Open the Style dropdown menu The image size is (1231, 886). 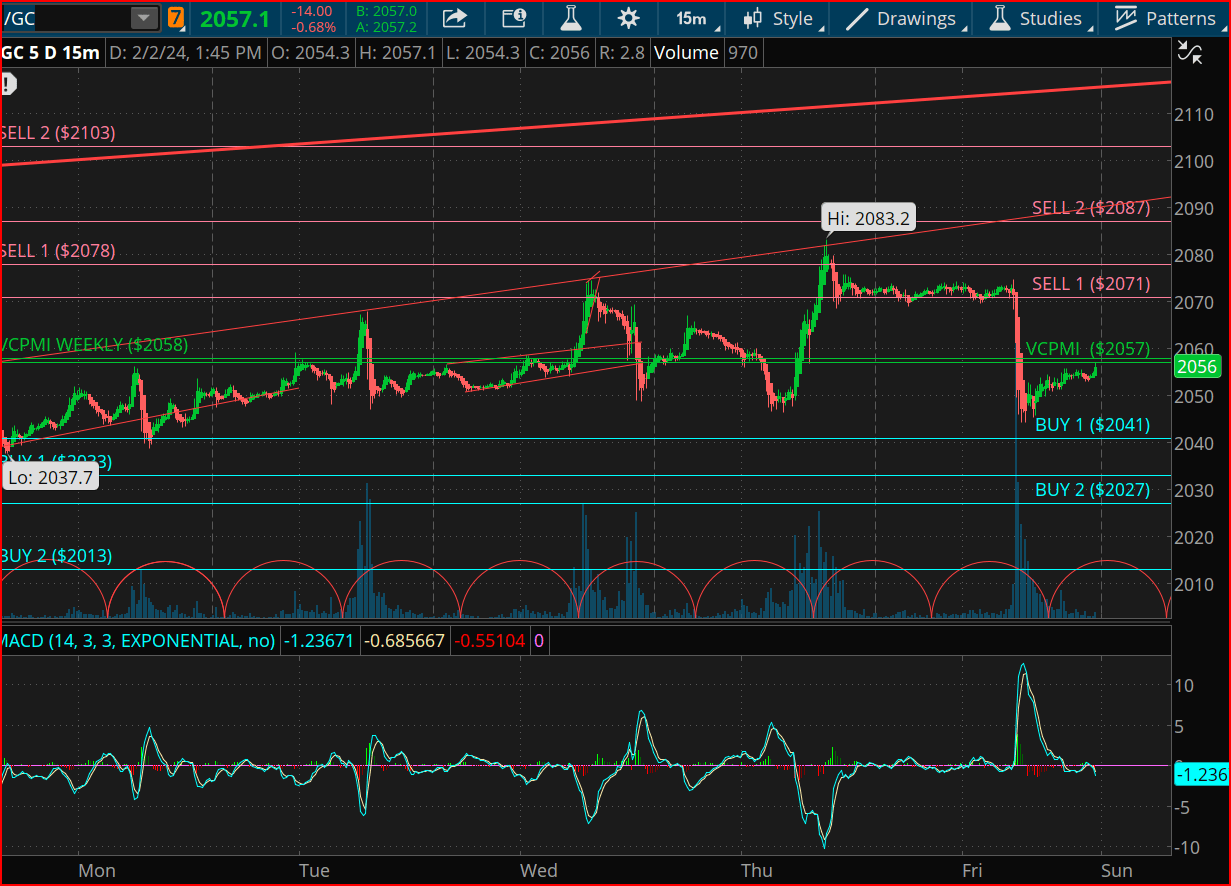pyautogui.click(x=783, y=18)
